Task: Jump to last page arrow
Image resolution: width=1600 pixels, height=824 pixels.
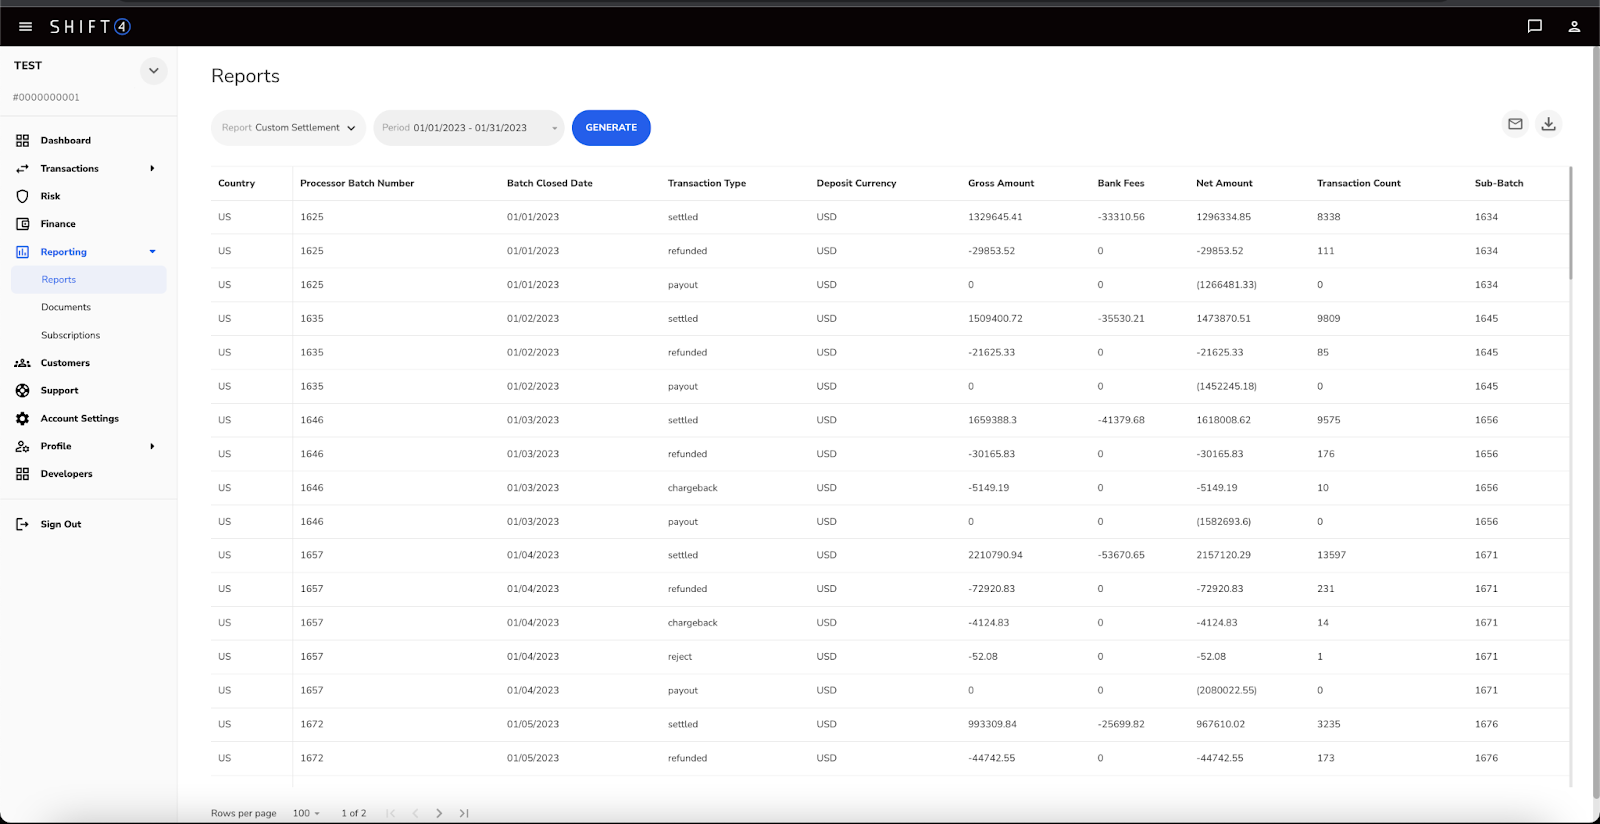Action: (x=464, y=813)
